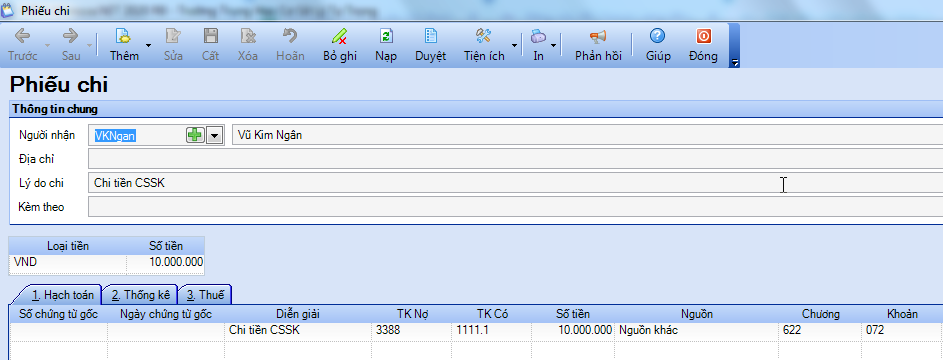Print with the In icon

click(538, 36)
